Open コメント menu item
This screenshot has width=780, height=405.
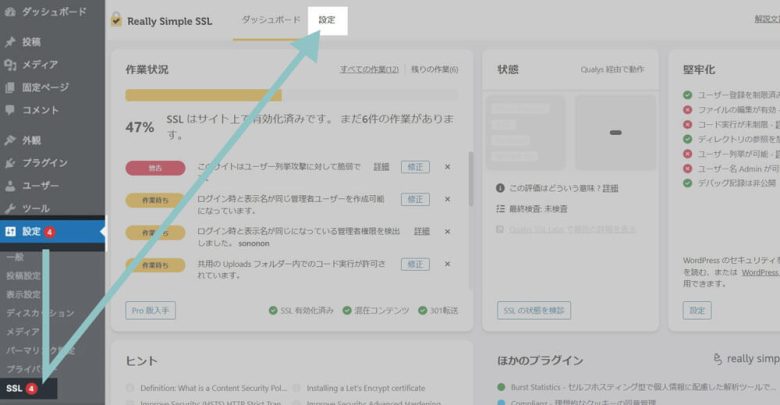coord(40,110)
